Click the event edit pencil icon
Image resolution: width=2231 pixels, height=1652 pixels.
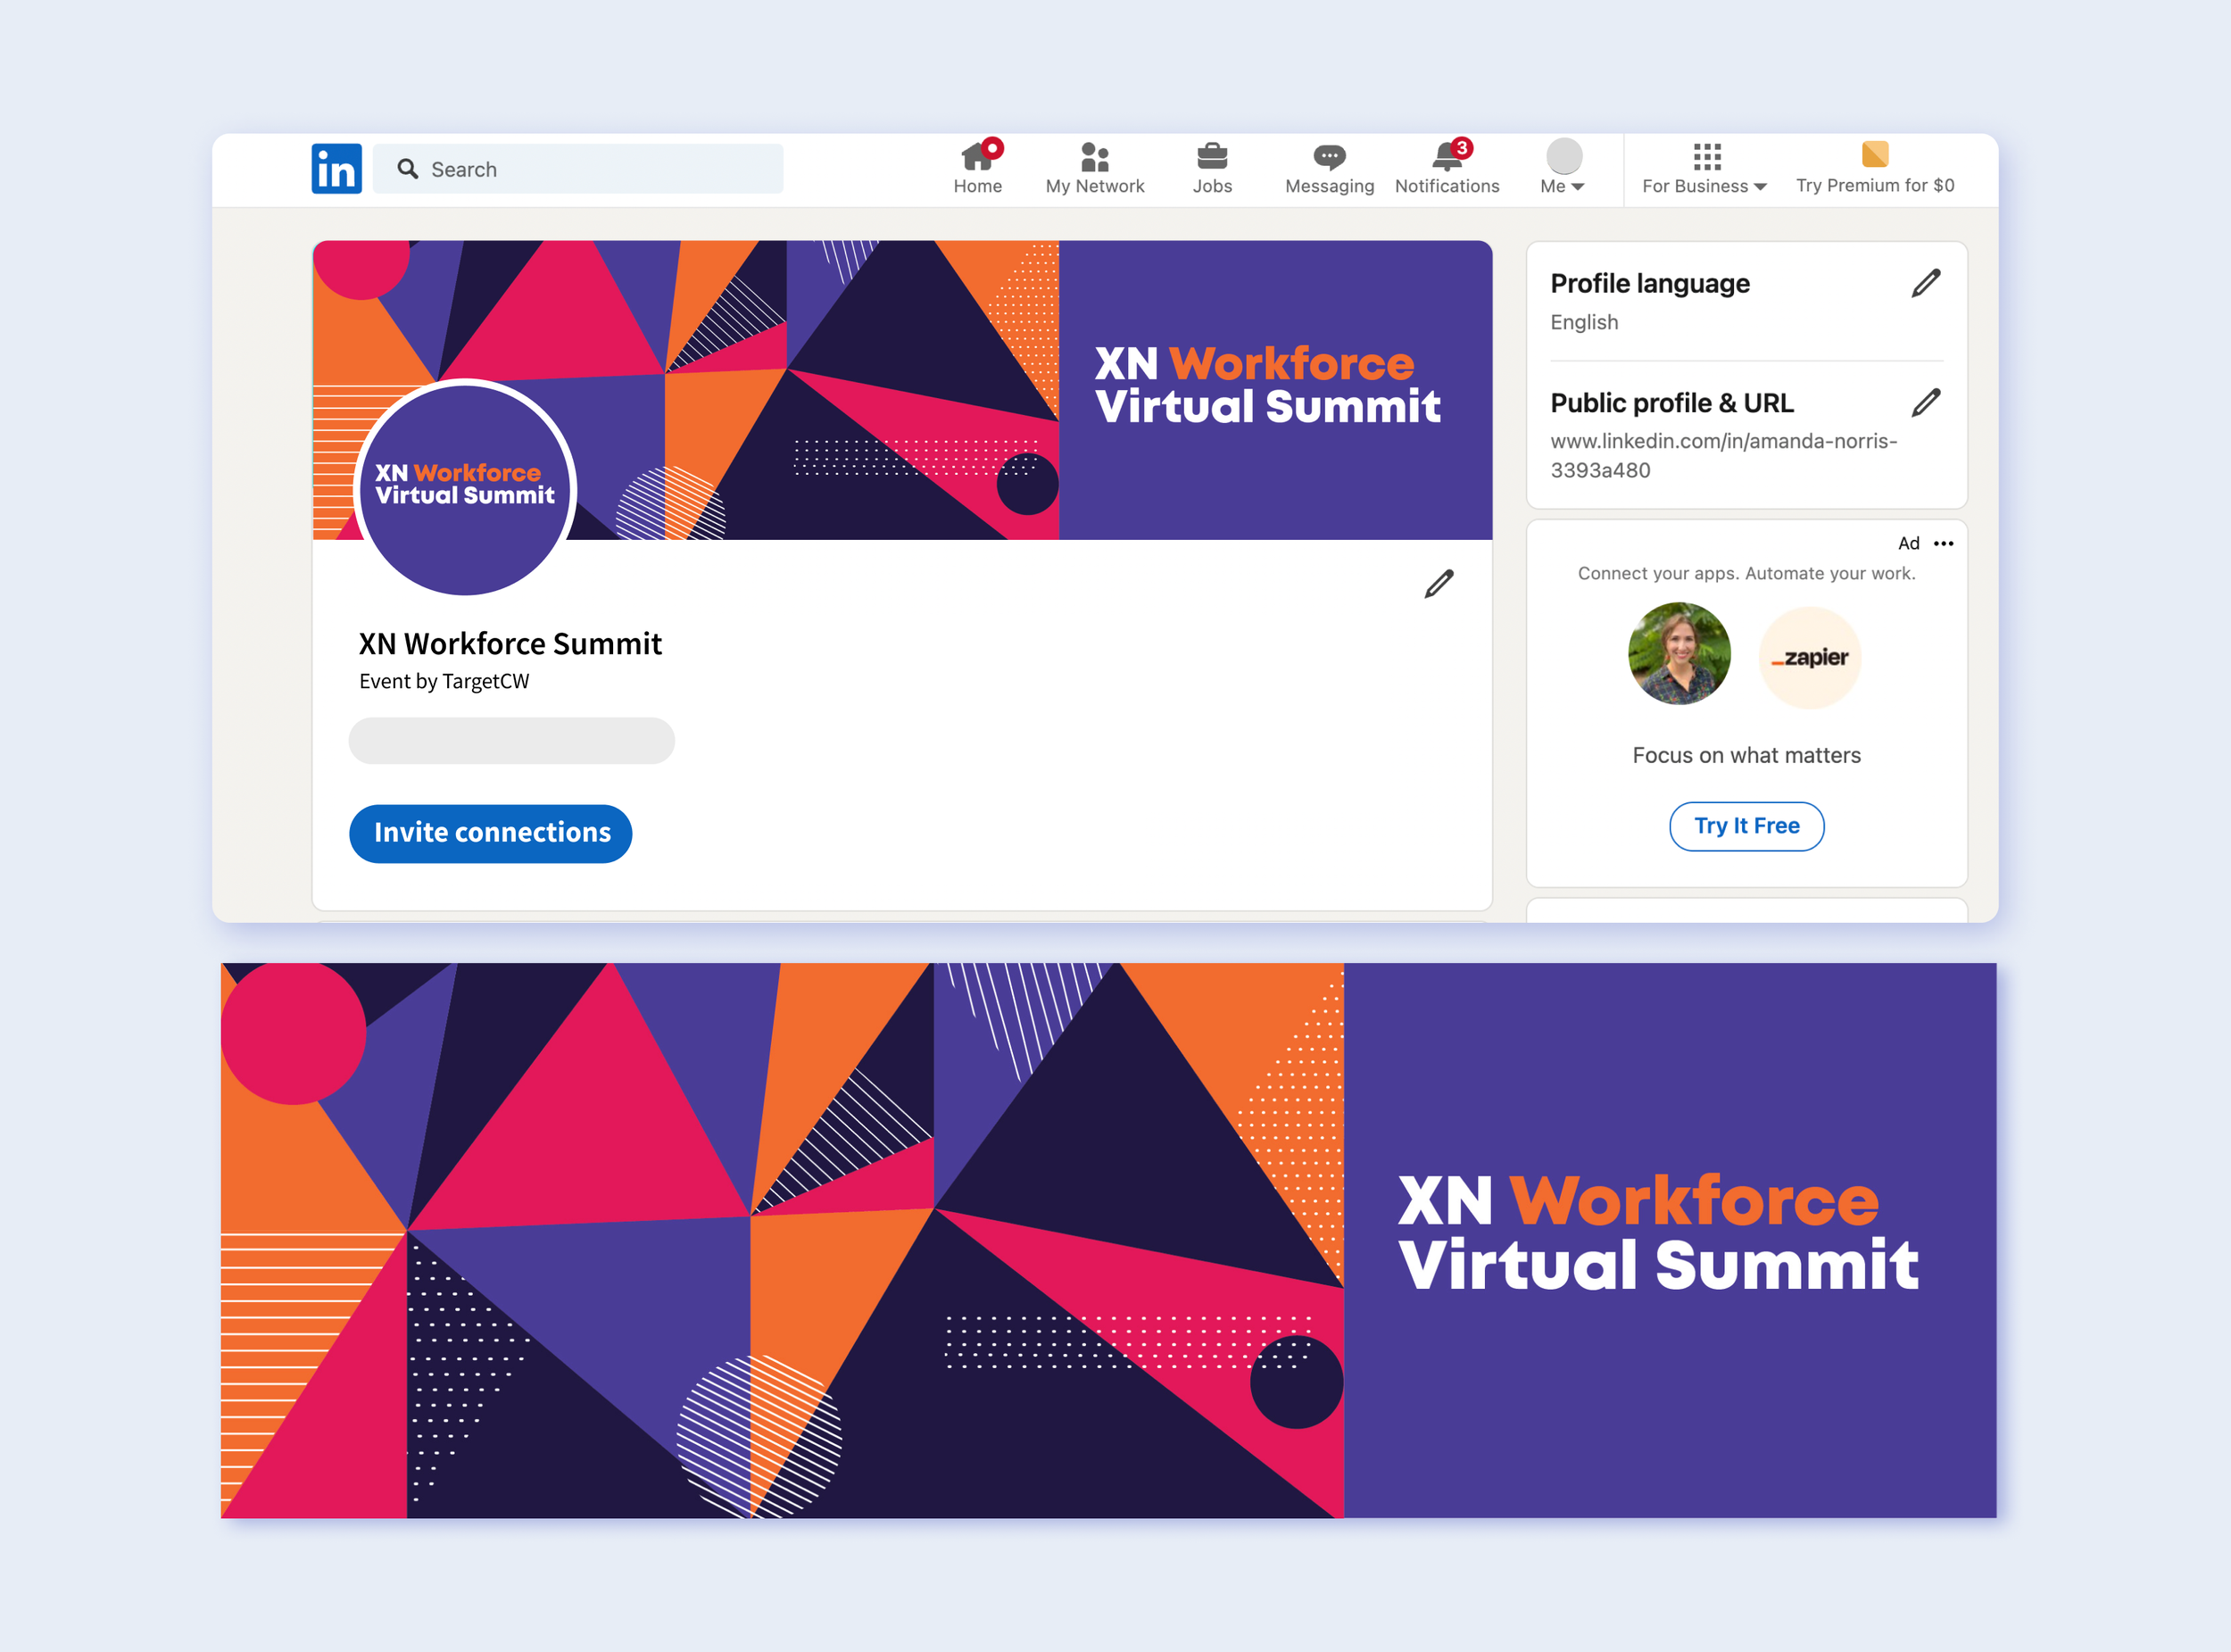point(1438,584)
